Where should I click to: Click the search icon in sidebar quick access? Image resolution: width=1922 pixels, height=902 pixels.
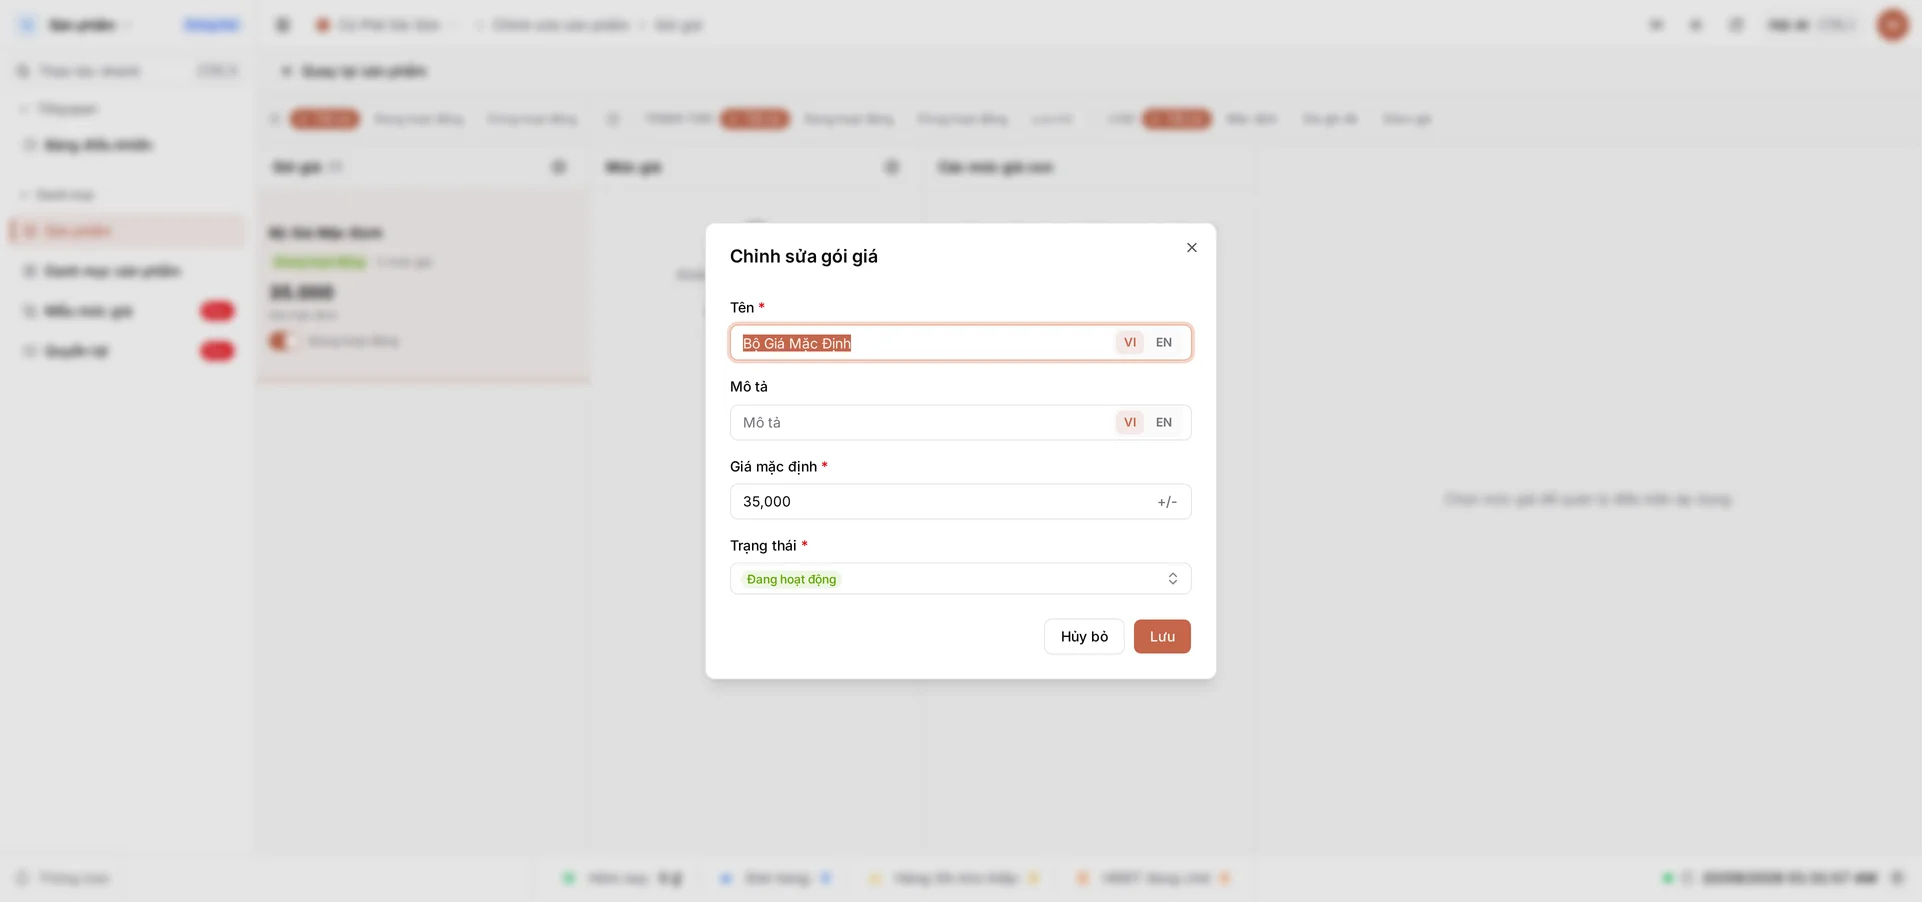click(22, 71)
